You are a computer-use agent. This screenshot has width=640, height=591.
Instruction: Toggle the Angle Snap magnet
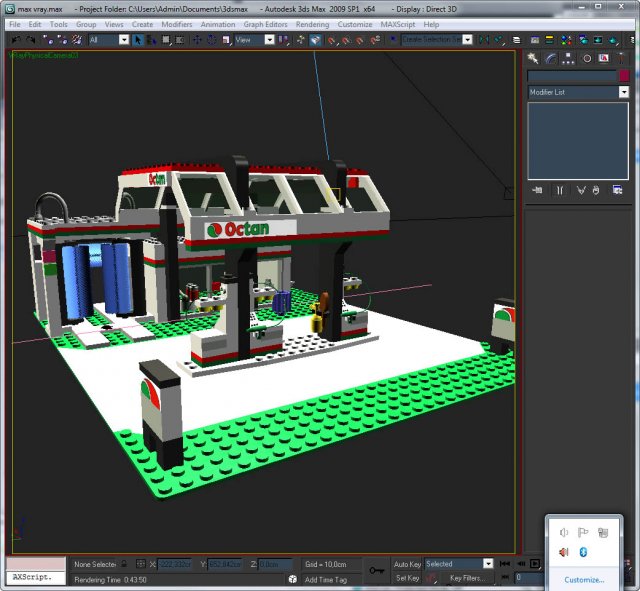(x=346, y=40)
